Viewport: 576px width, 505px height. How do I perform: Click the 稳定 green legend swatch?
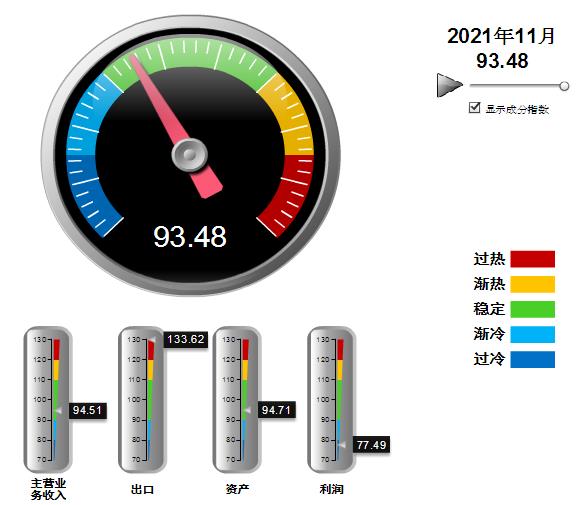click(x=532, y=309)
